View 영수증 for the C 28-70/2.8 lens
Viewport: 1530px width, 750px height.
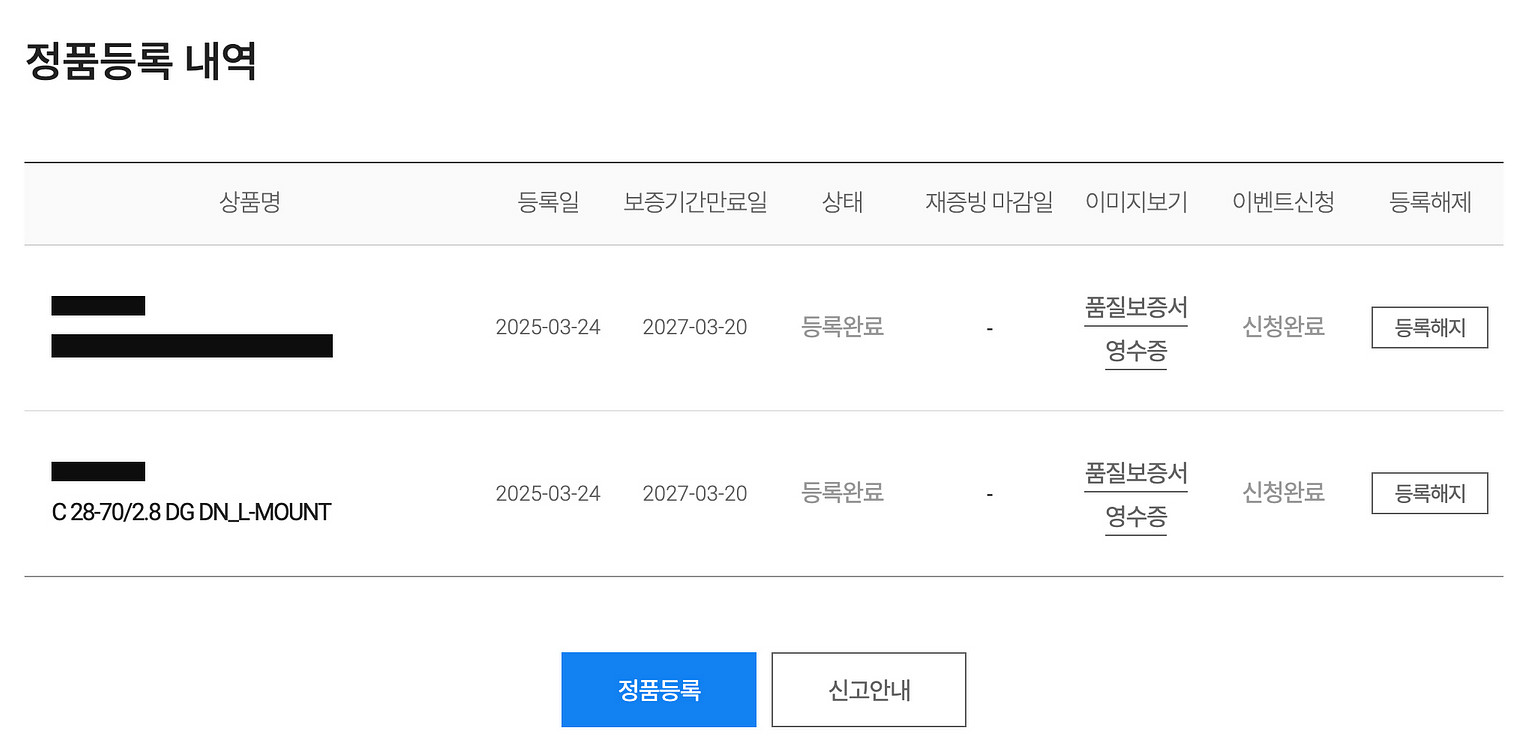tap(1136, 517)
